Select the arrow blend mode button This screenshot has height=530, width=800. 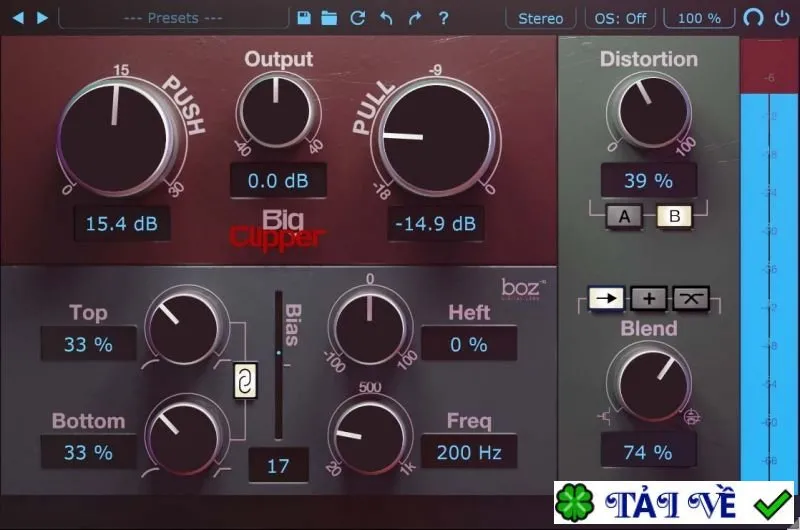click(x=606, y=298)
